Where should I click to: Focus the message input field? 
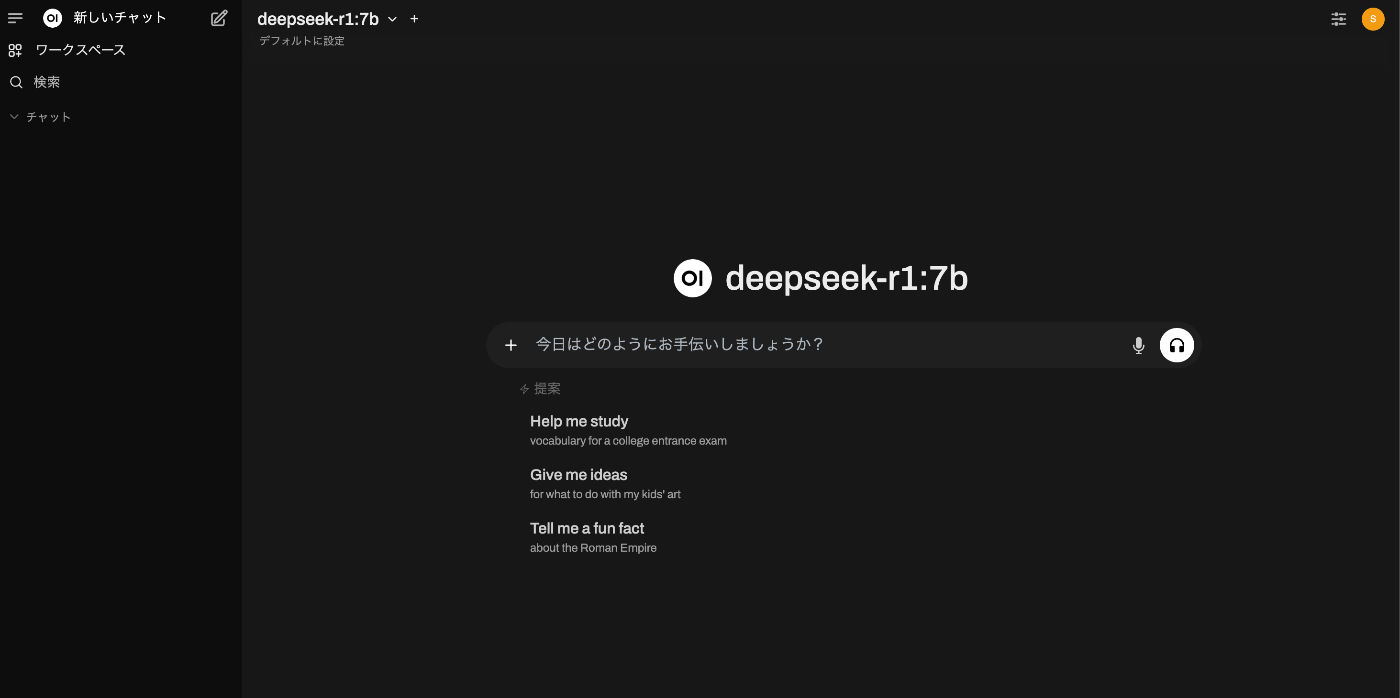[x=825, y=344]
